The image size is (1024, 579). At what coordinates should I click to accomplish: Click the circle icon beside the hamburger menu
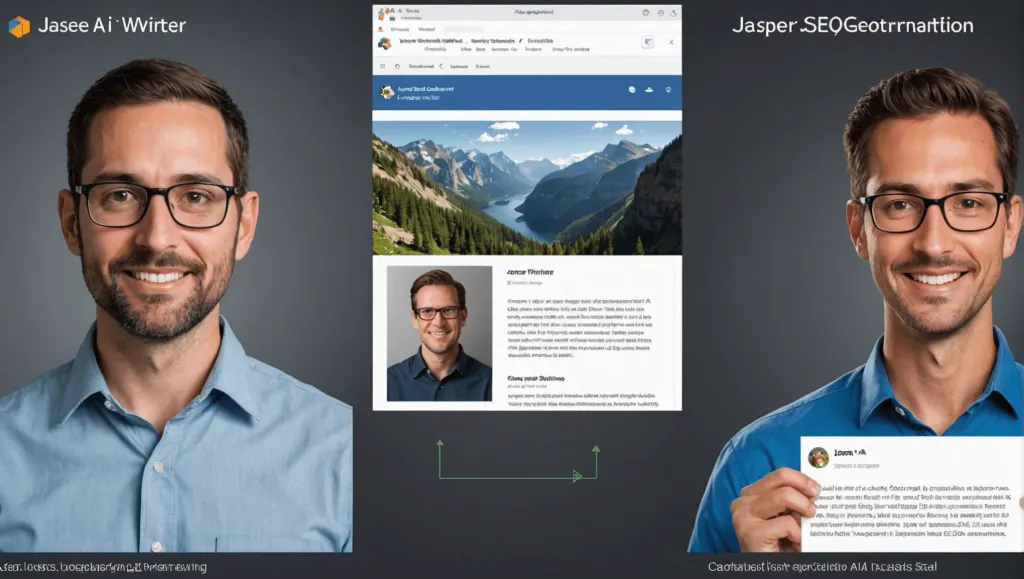397,67
